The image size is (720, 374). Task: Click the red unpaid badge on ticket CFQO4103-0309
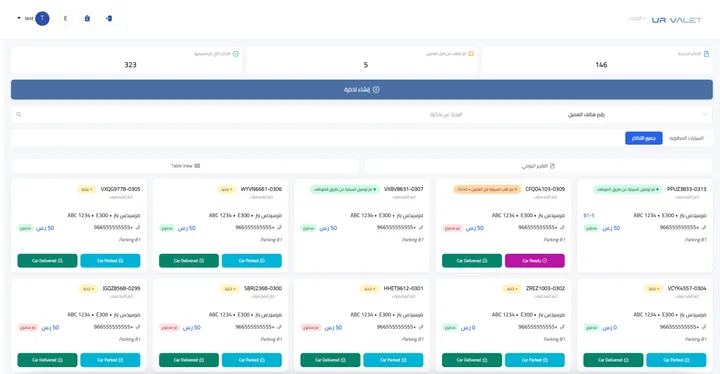coord(452,228)
